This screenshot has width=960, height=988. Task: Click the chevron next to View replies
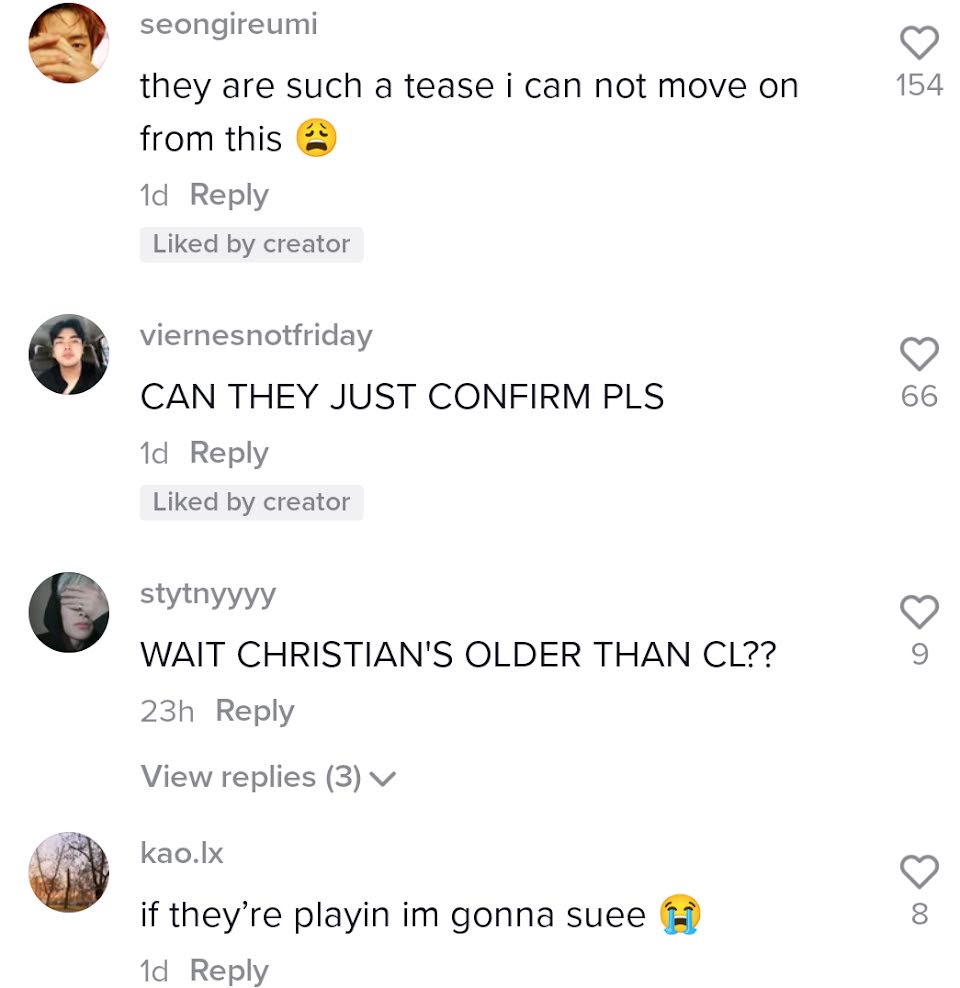click(383, 779)
